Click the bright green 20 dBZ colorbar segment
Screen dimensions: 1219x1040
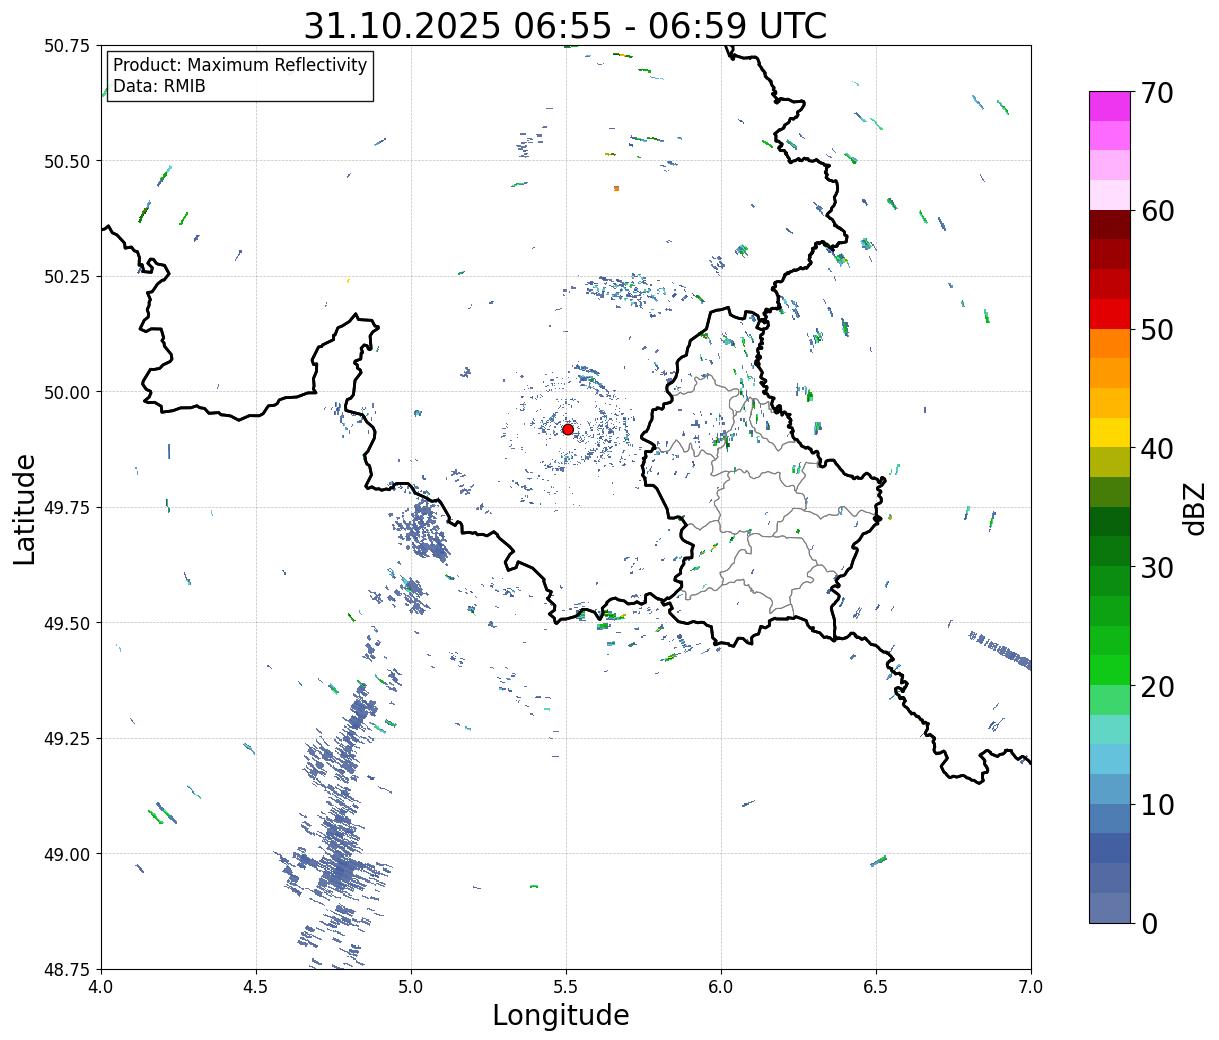[x=1109, y=669]
